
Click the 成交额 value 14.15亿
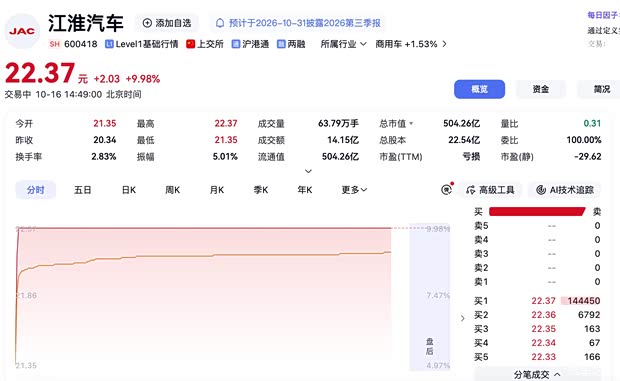[x=343, y=140]
